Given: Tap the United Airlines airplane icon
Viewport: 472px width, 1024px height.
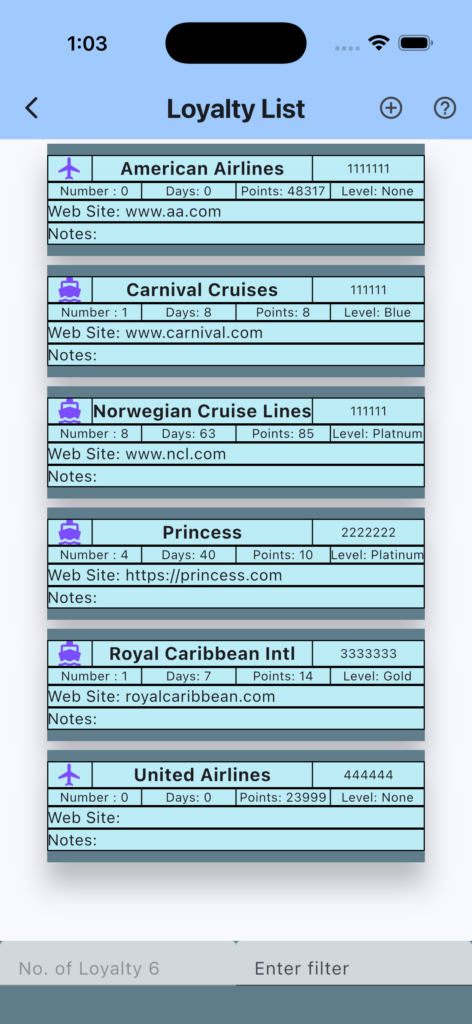Looking at the screenshot, I should click(x=69, y=775).
